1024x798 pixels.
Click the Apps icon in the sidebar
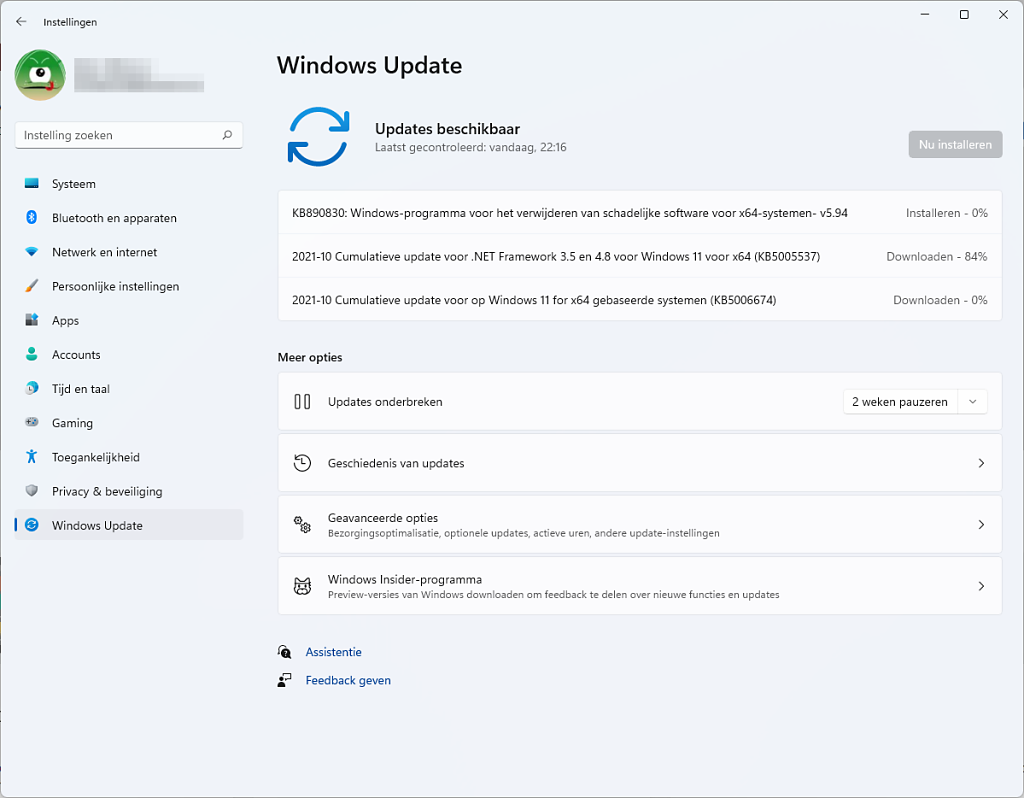coord(31,320)
